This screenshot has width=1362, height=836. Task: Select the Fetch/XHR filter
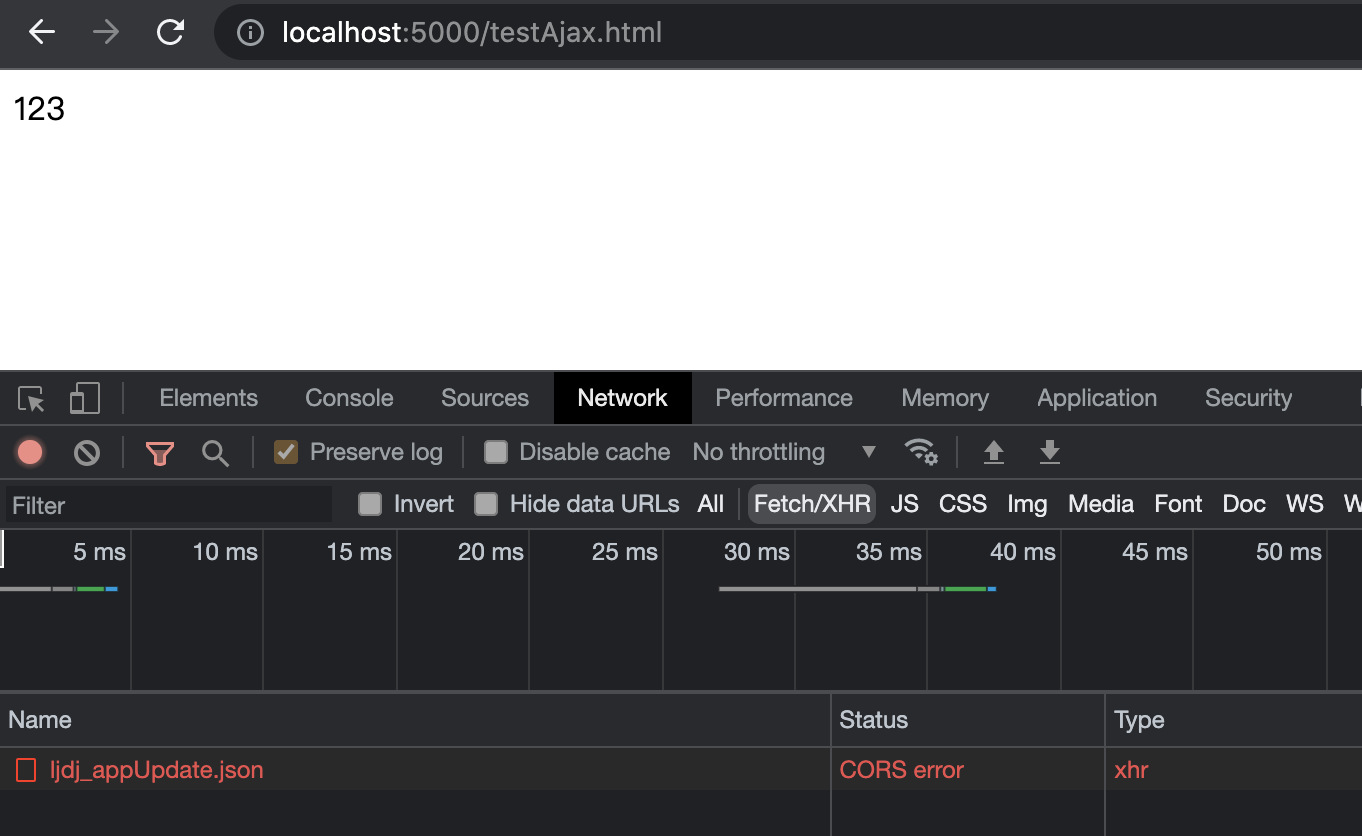tap(812, 504)
